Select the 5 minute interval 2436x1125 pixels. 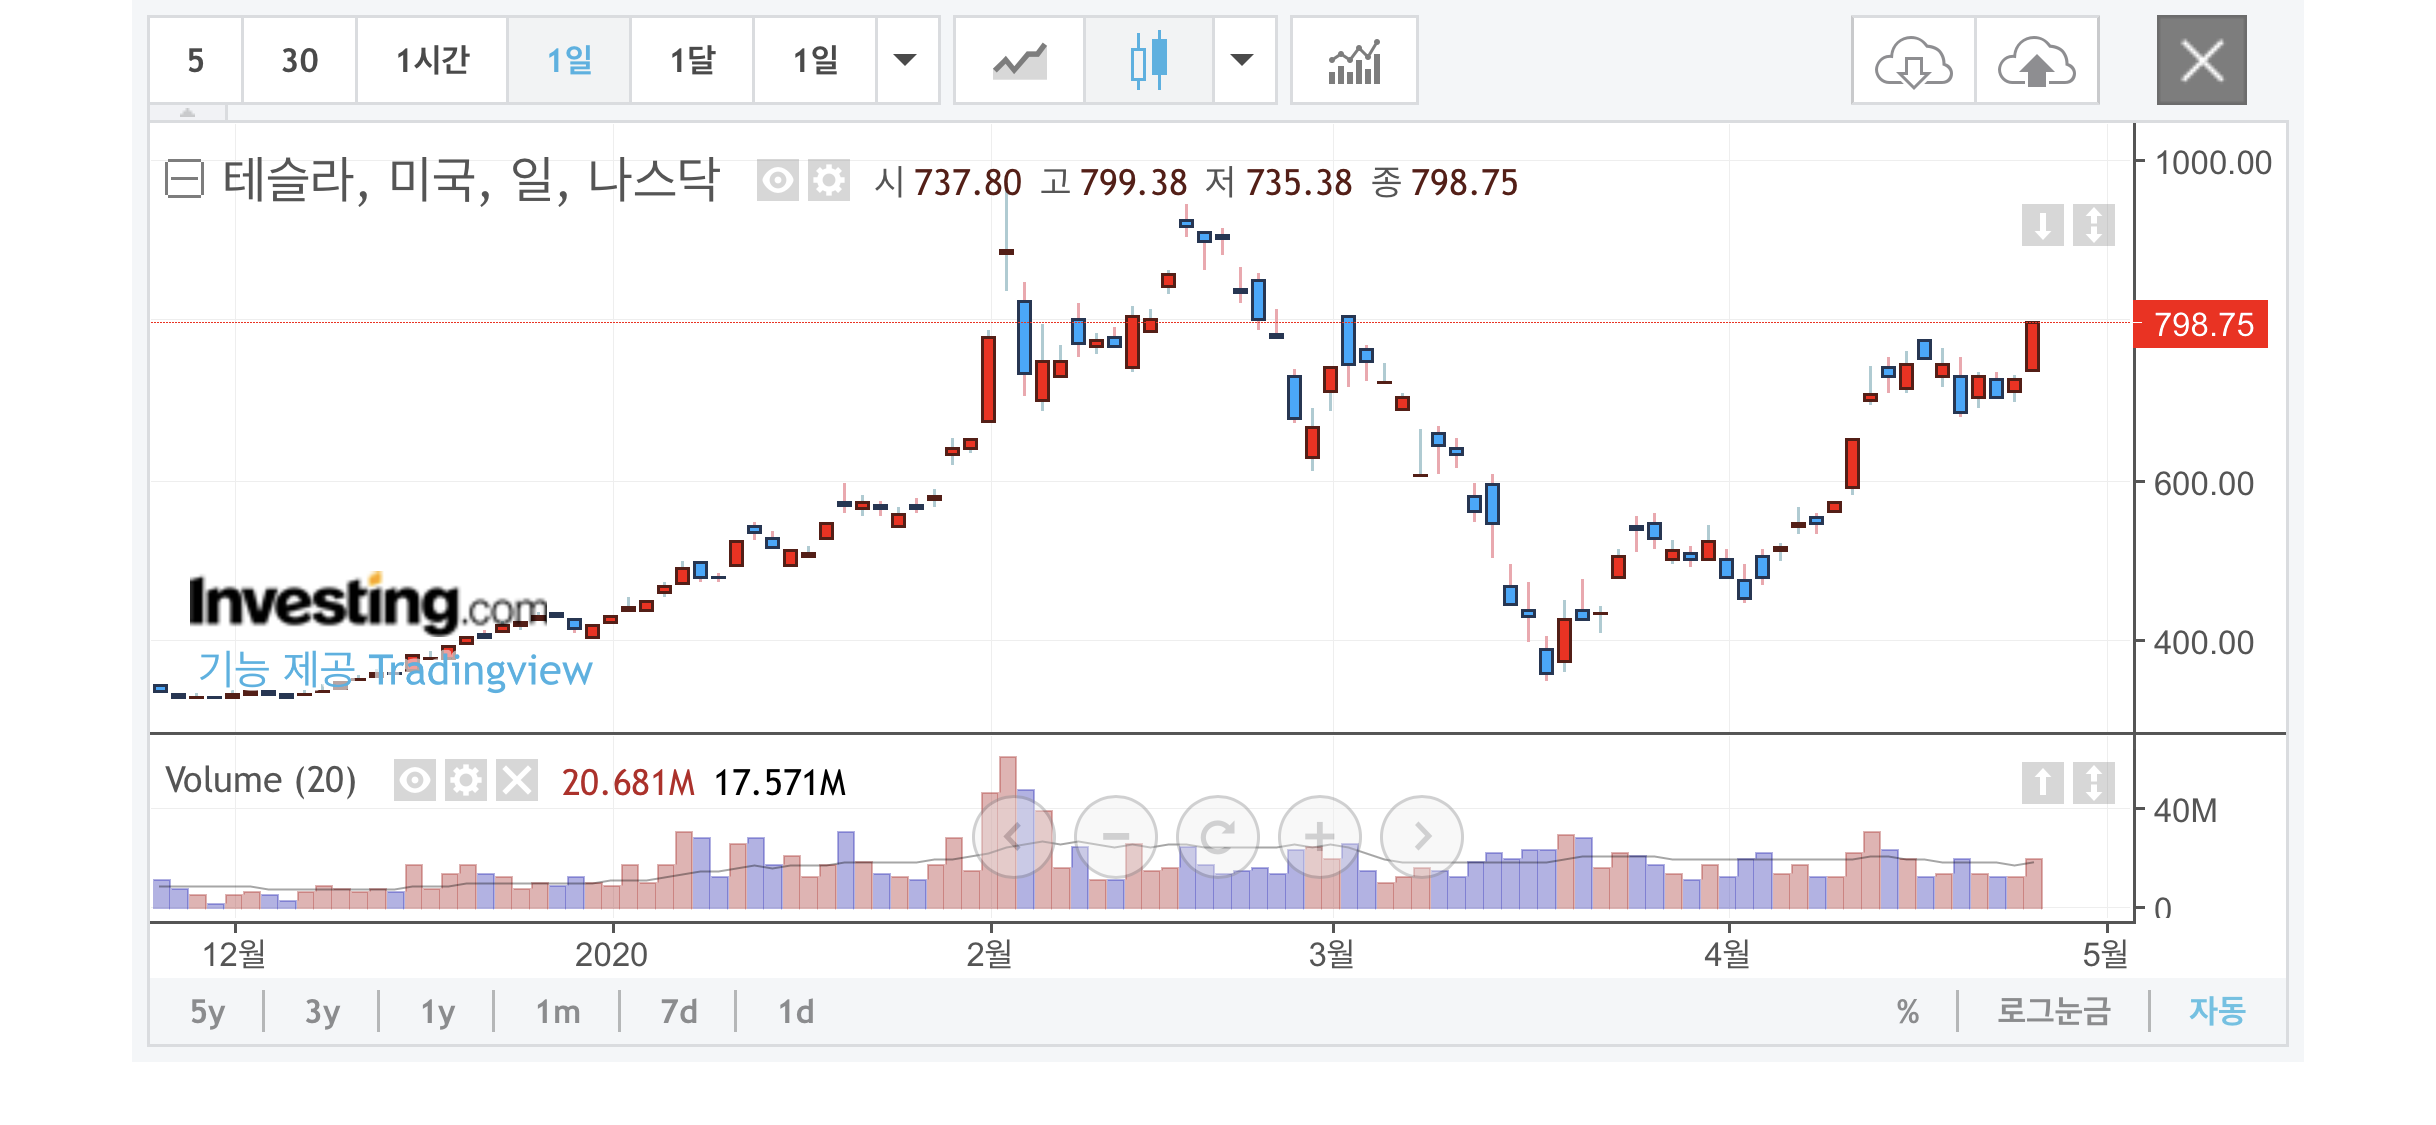click(x=195, y=60)
